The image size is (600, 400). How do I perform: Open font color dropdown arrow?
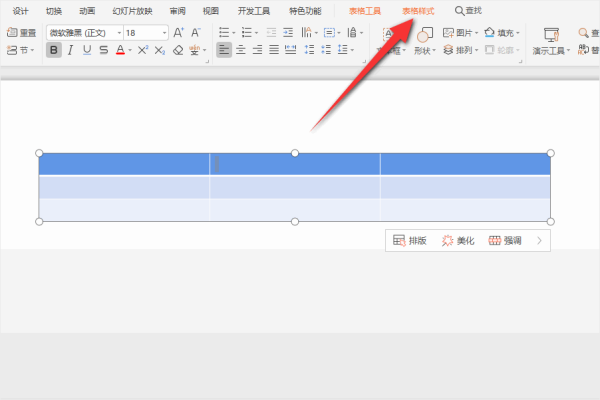(130, 51)
